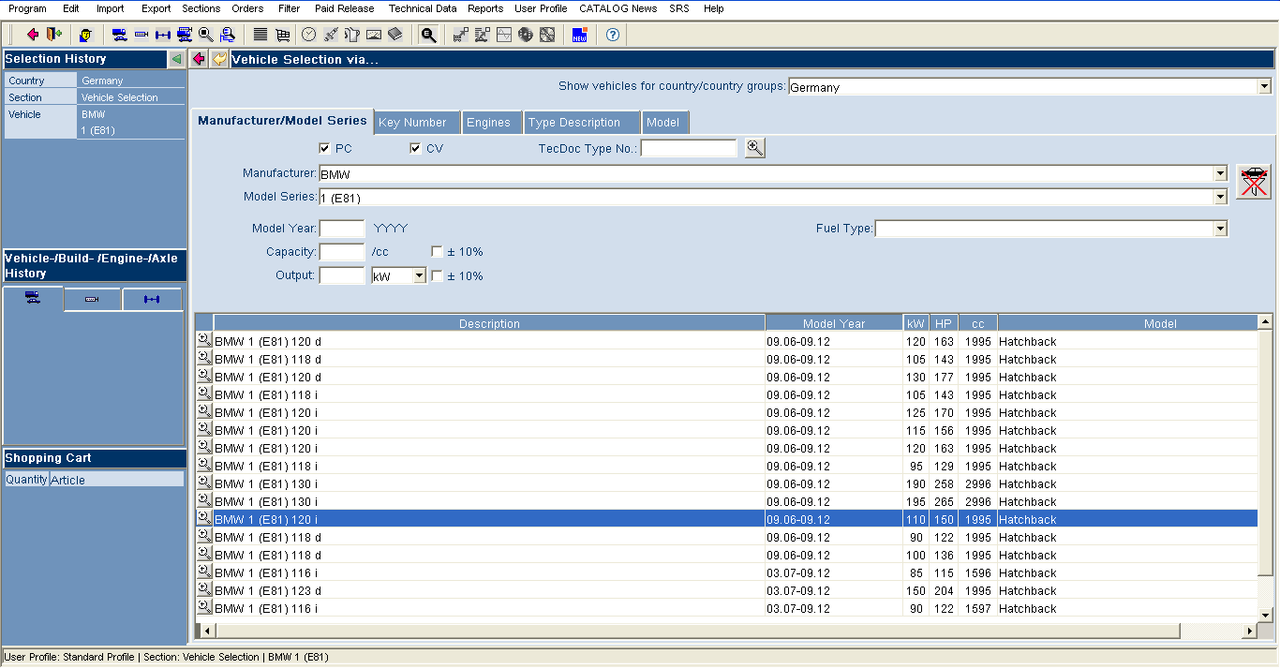Open the Paid Release menu
Image resolution: width=1280 pixels, height=668 pixels.
coord(344,8)
